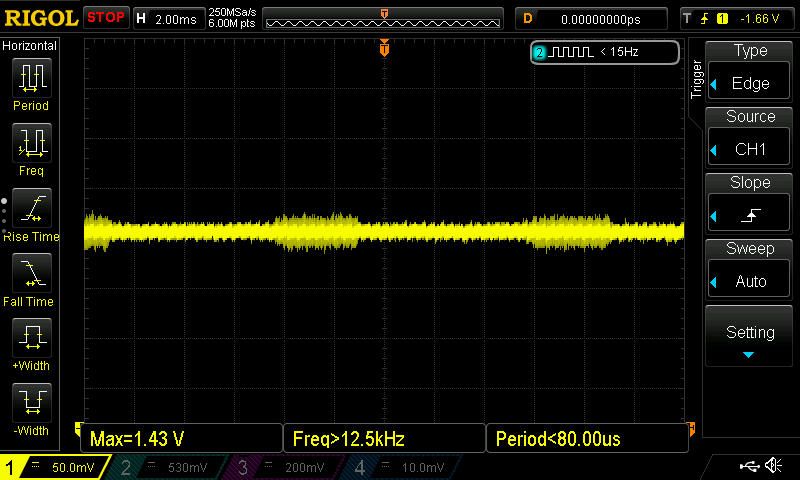Viewport: 800px width, 480px height.
Task: Change the trigger Source CH1 option
Action: click(750, 136)
